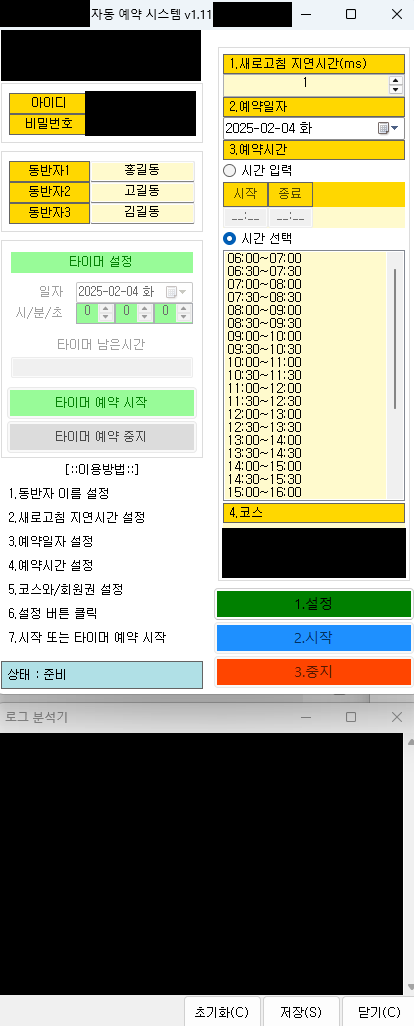
Task: Select the 시간 선택 radio button
Action: coord(229,238)
